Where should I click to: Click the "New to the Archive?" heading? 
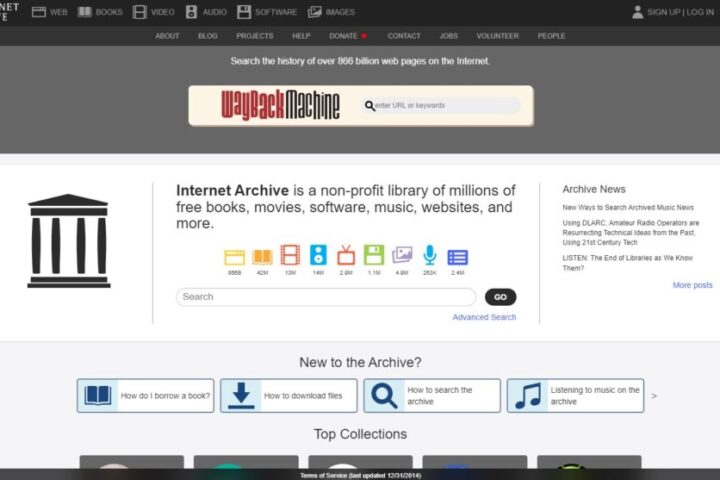click(x=360, y=362)
